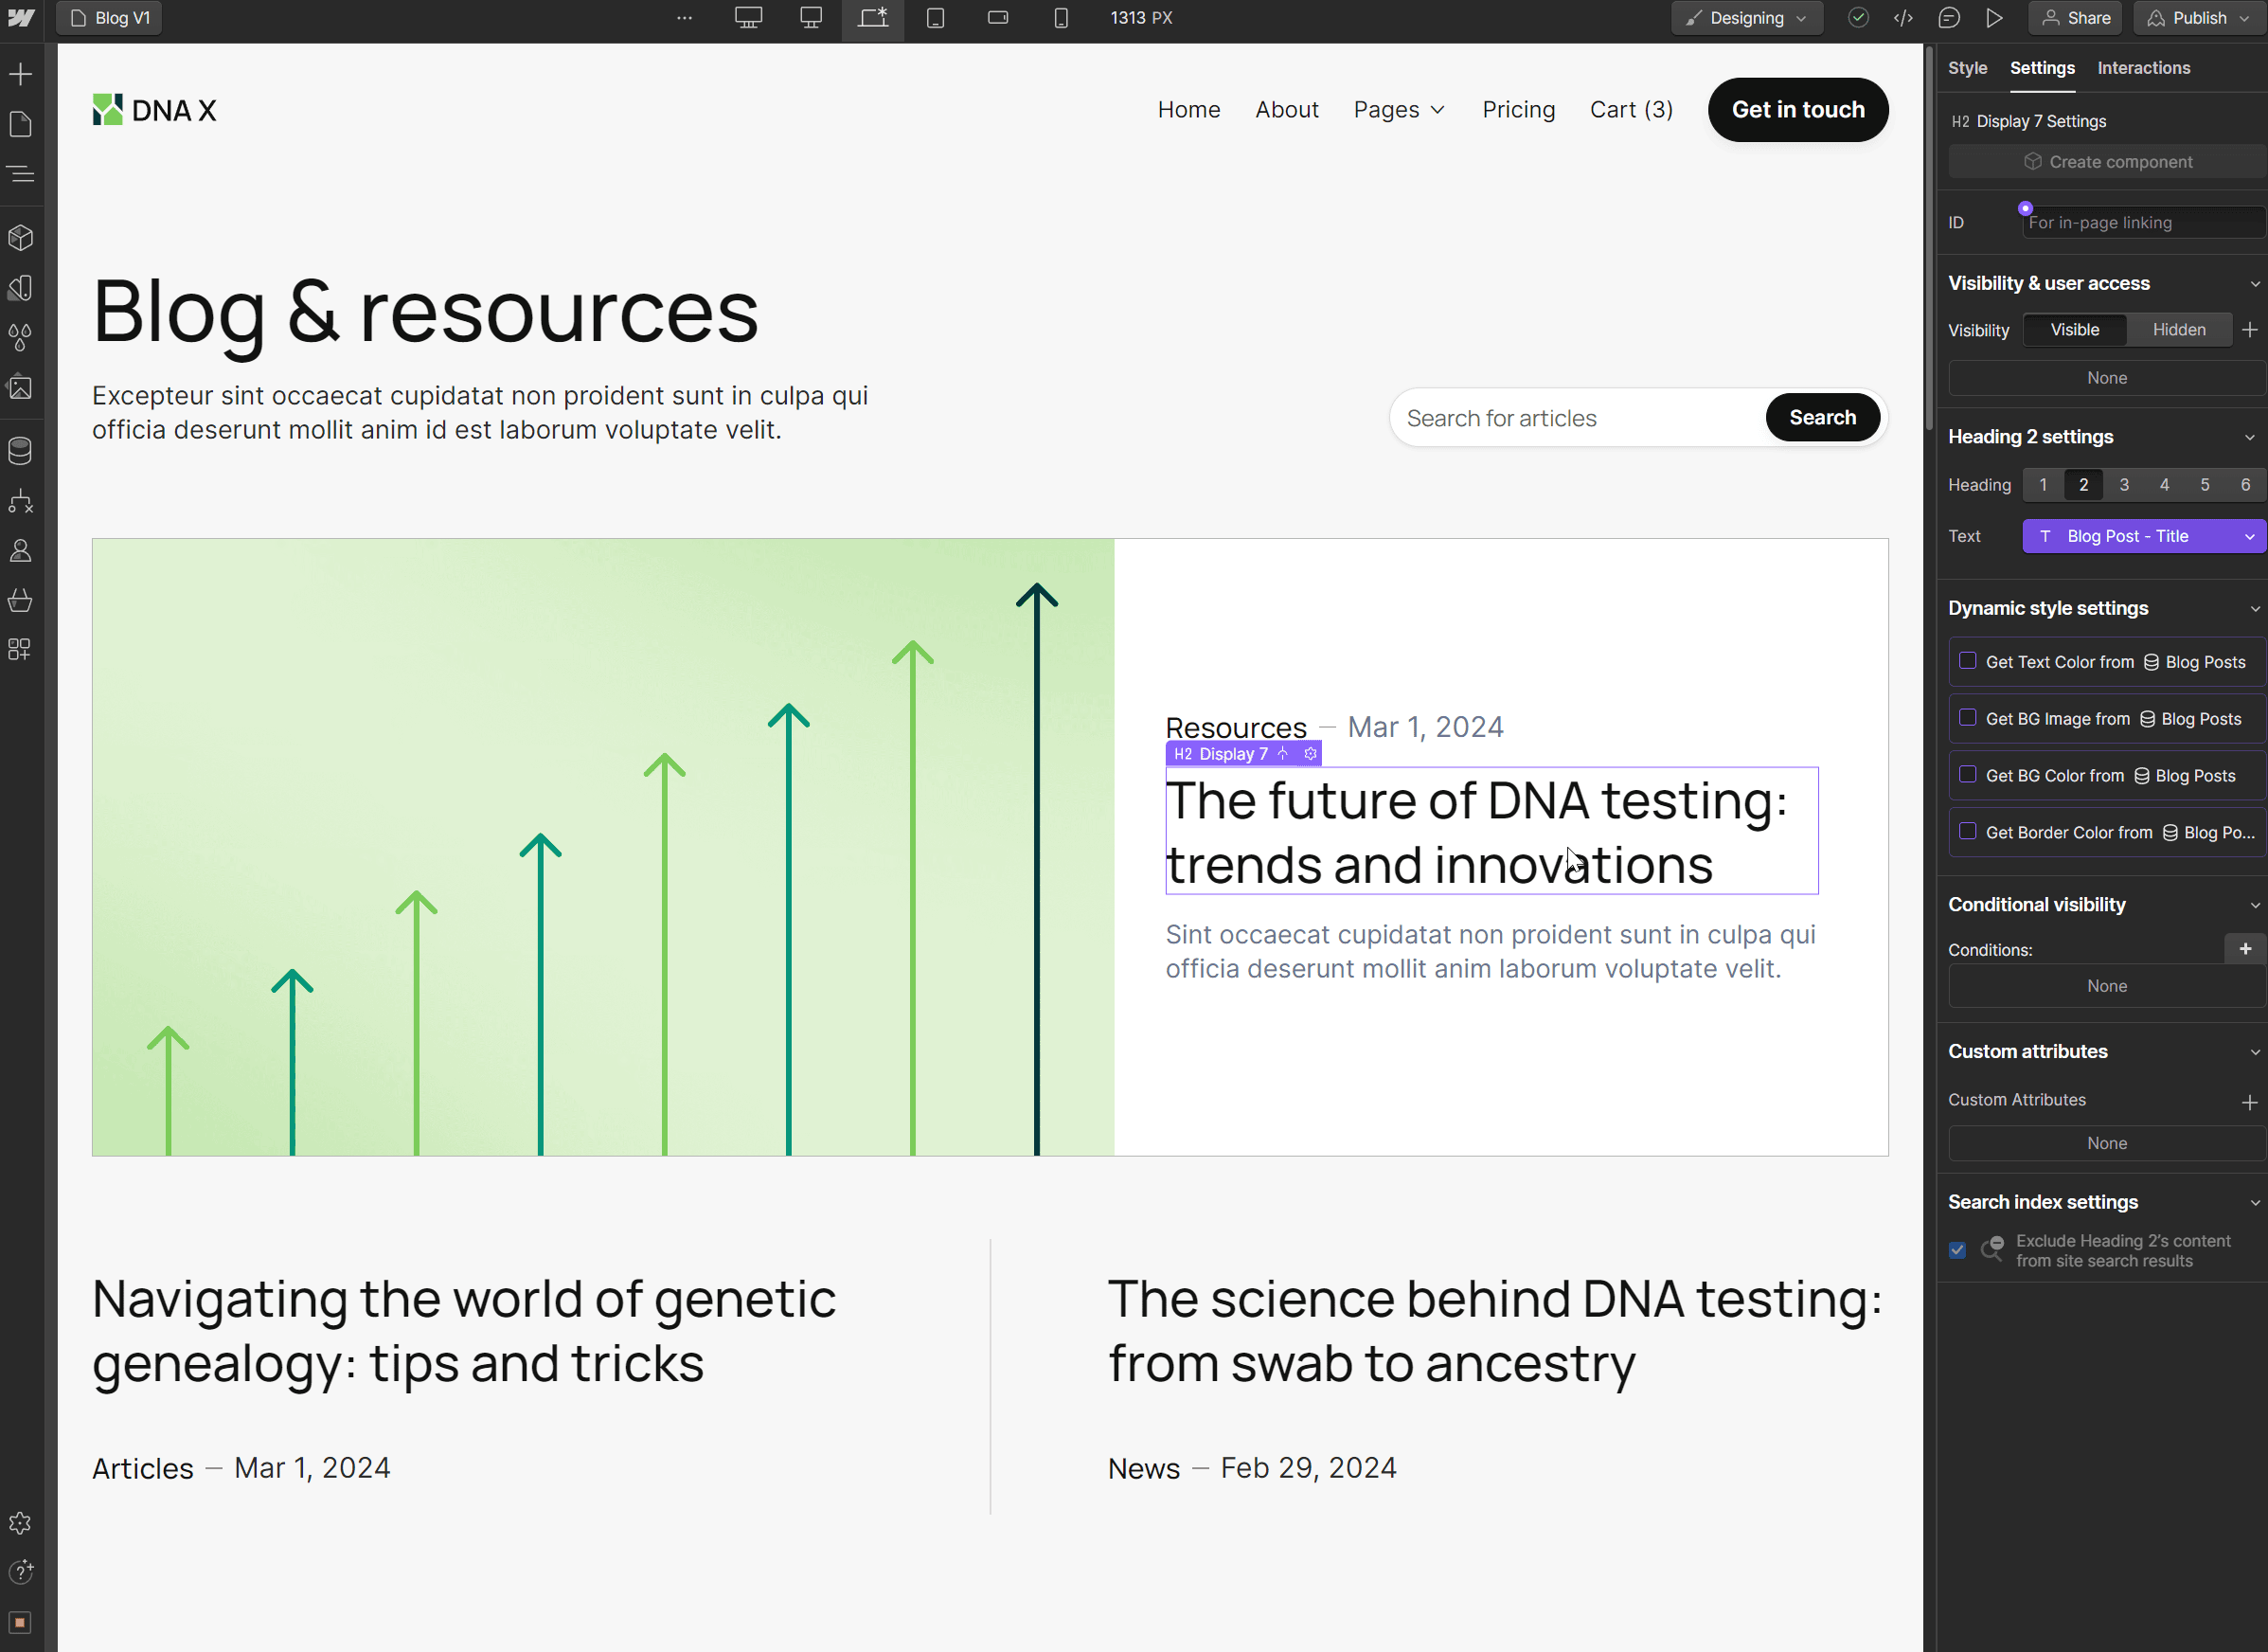This screenshot has width=2268, height=1652.
Task: Open the Apps grid panel
Action: pyautogui.click(x=21, y=650)
